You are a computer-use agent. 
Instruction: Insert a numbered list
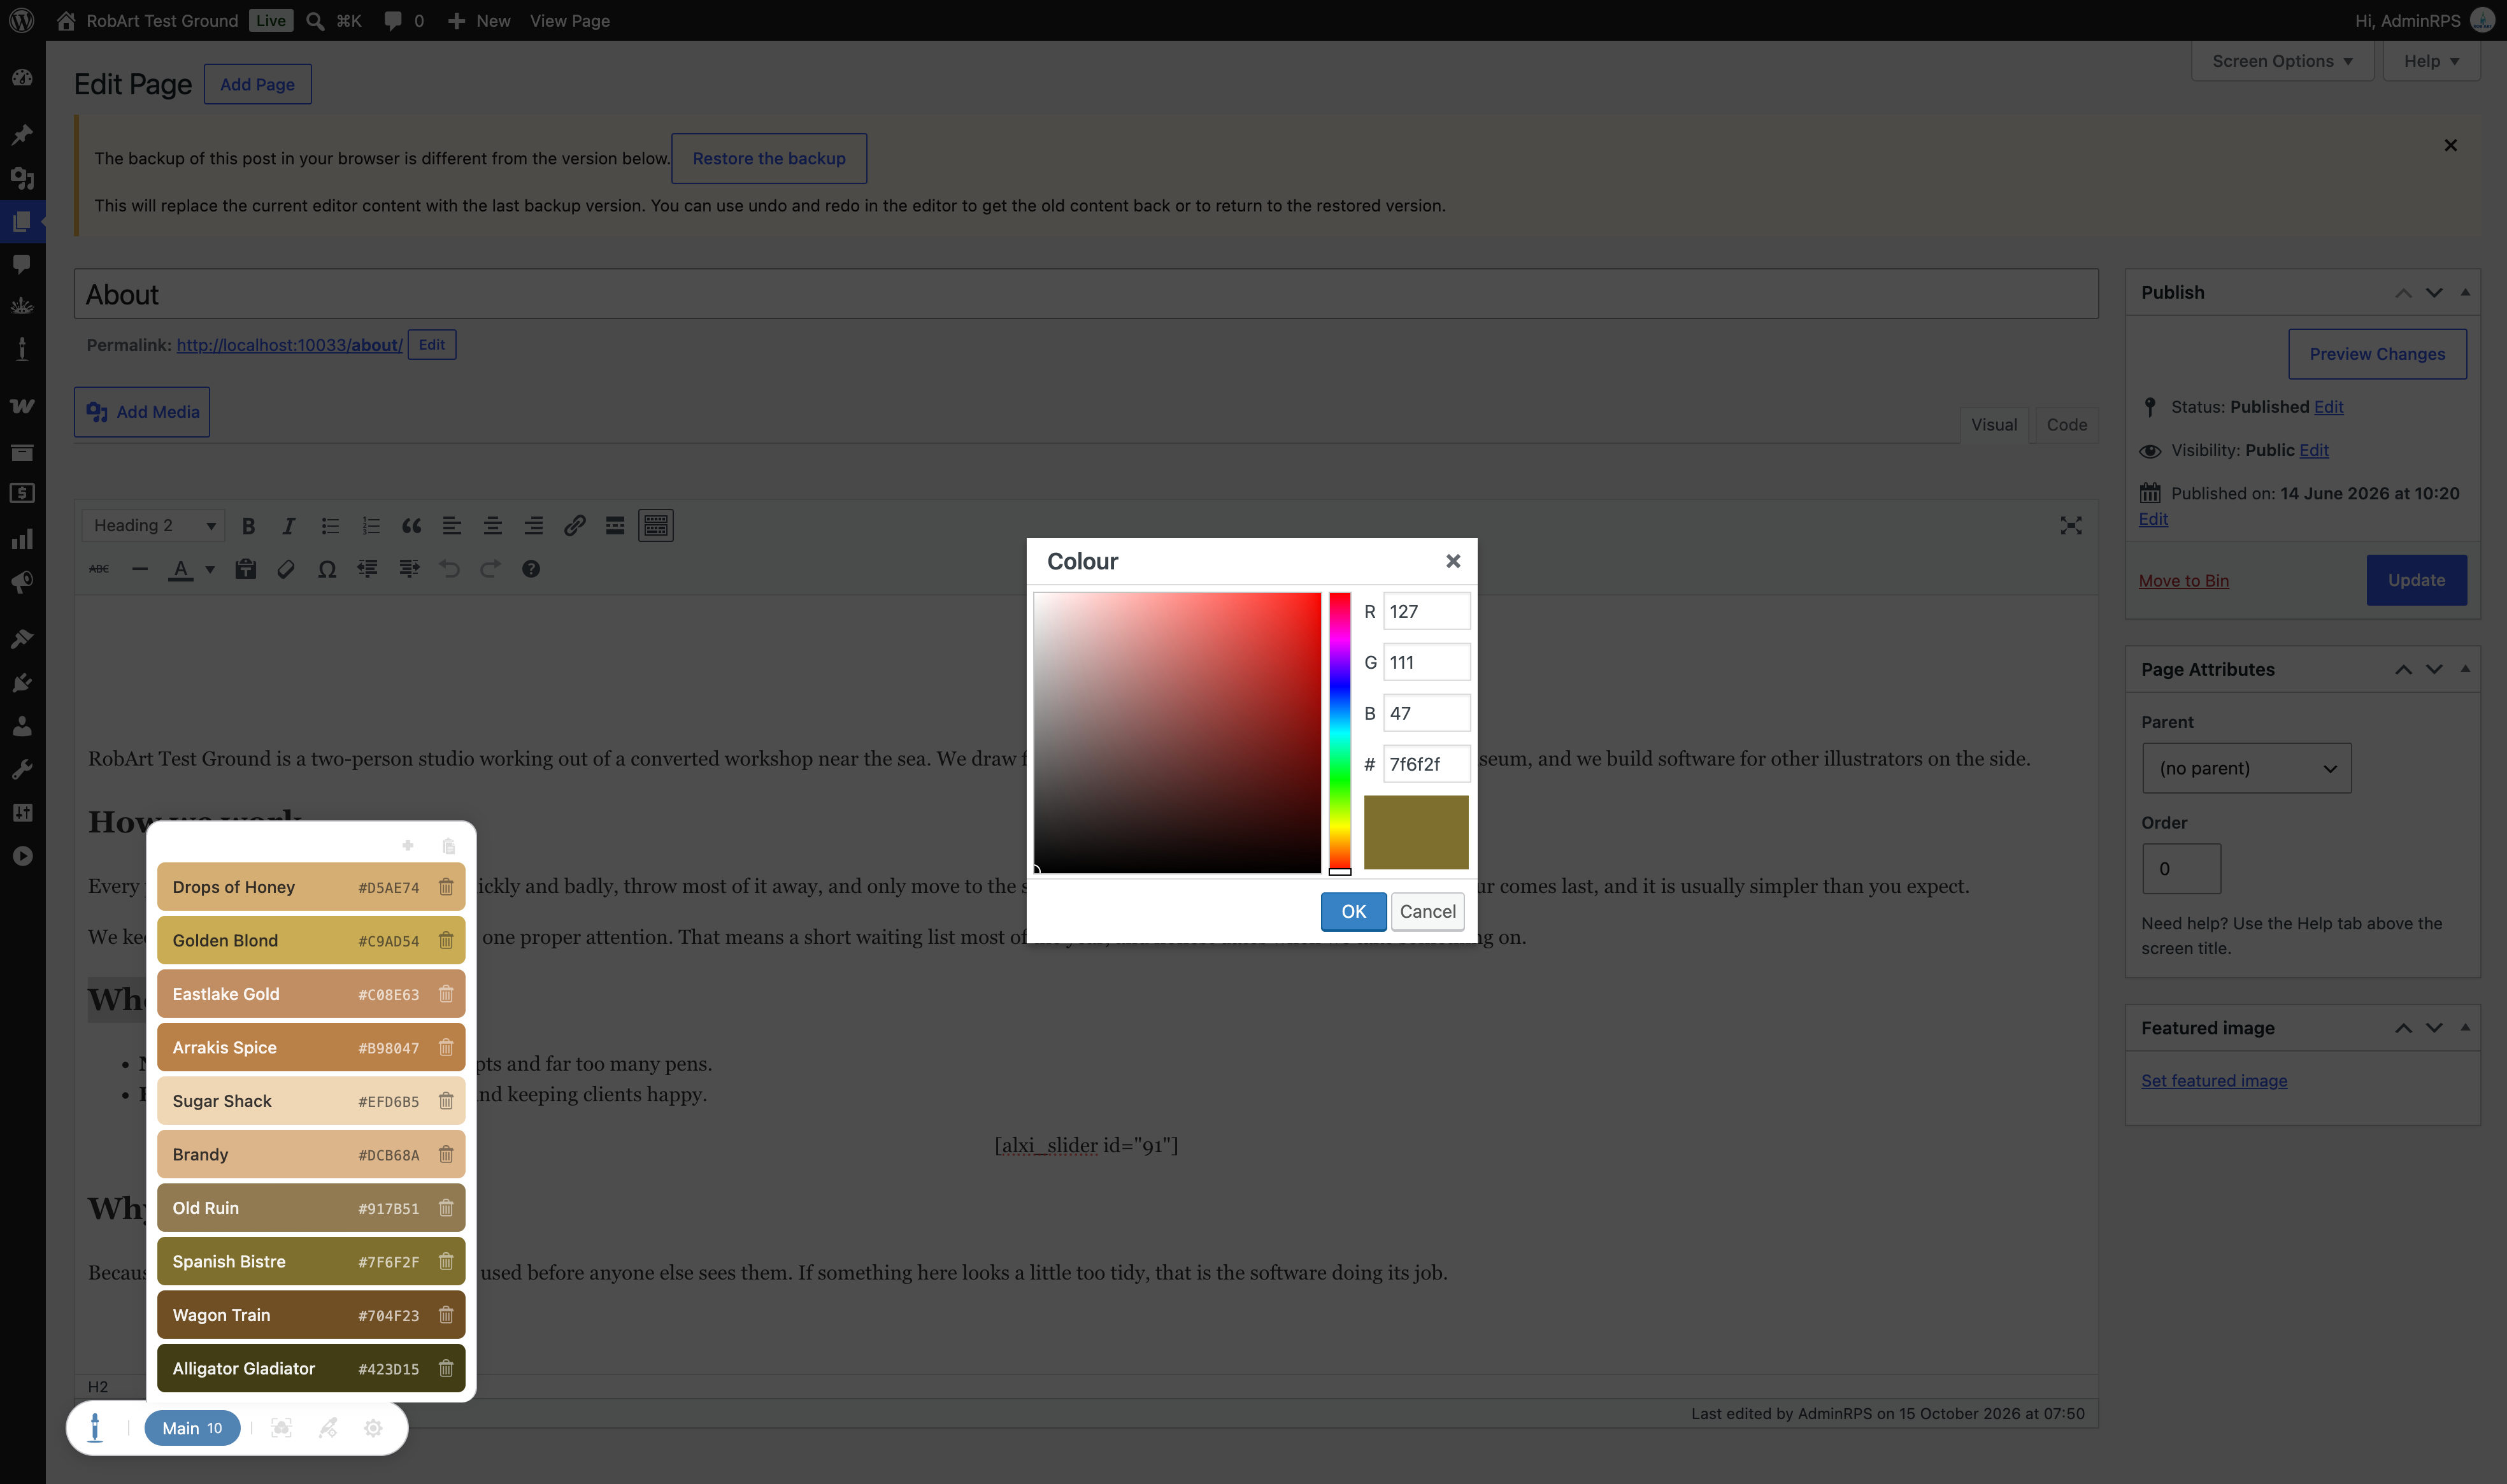[x=371, y=525]
